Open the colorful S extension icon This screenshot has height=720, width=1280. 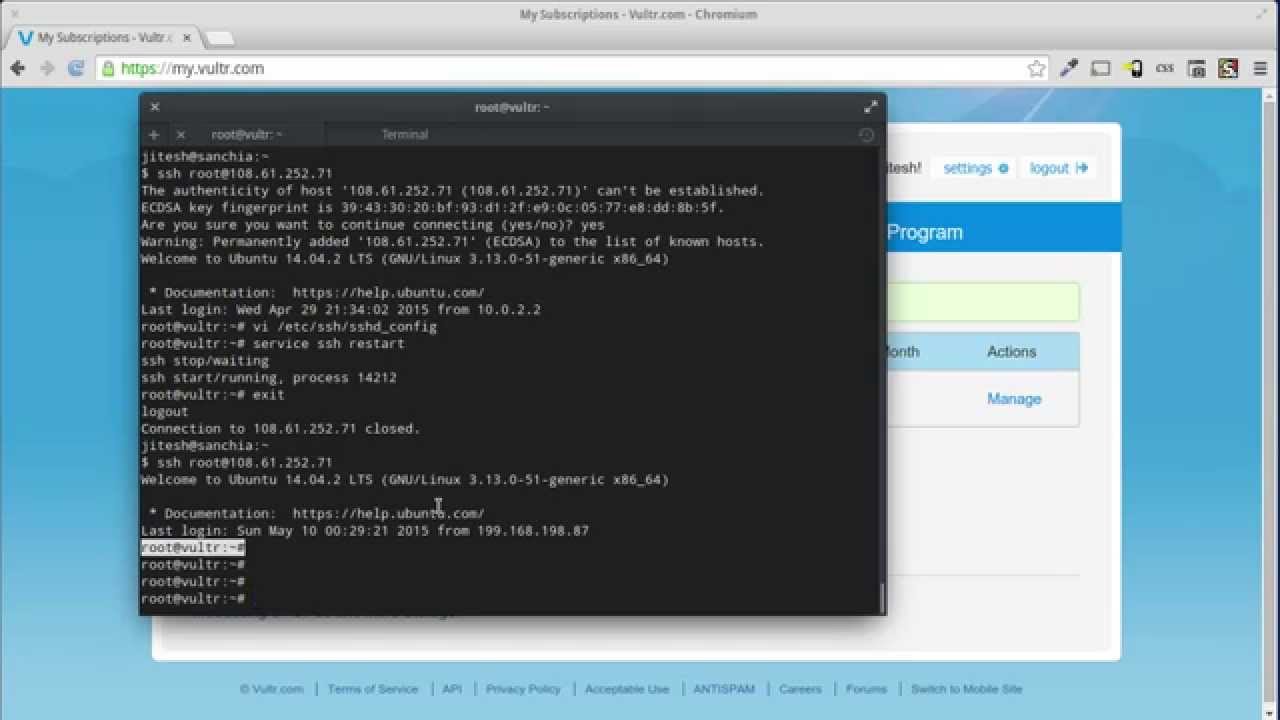[1229, 68]
